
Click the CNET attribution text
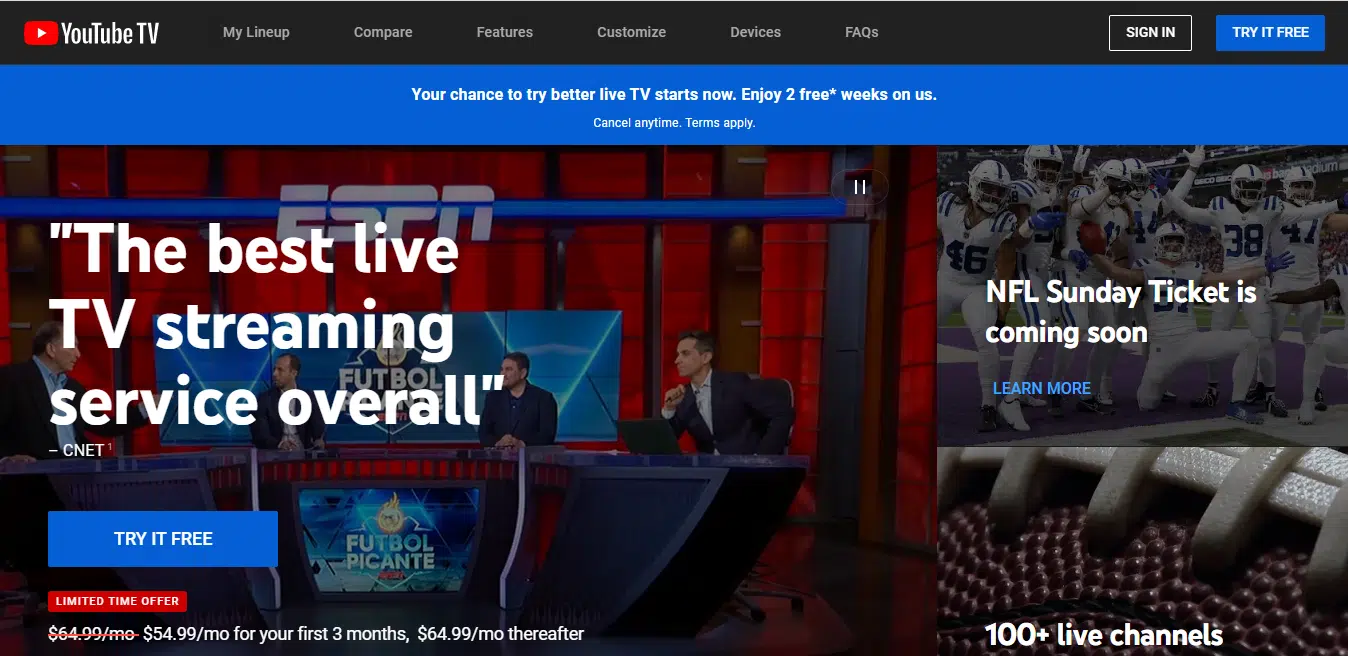pos(77,449)
